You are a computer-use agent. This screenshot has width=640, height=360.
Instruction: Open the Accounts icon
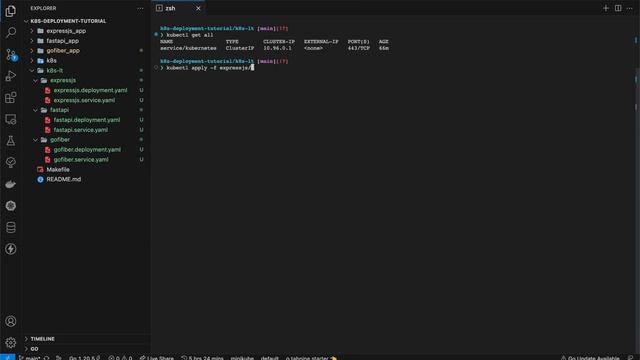coord(11,321)
